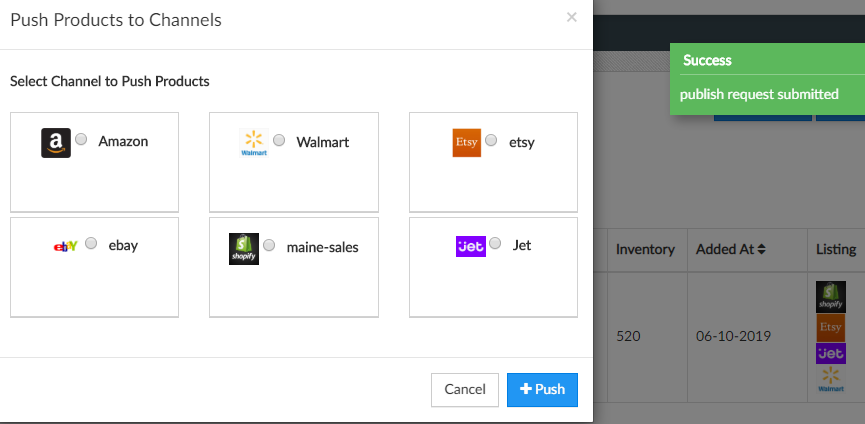
Task: Select the ebay radio button
Action: click(91, 243)
